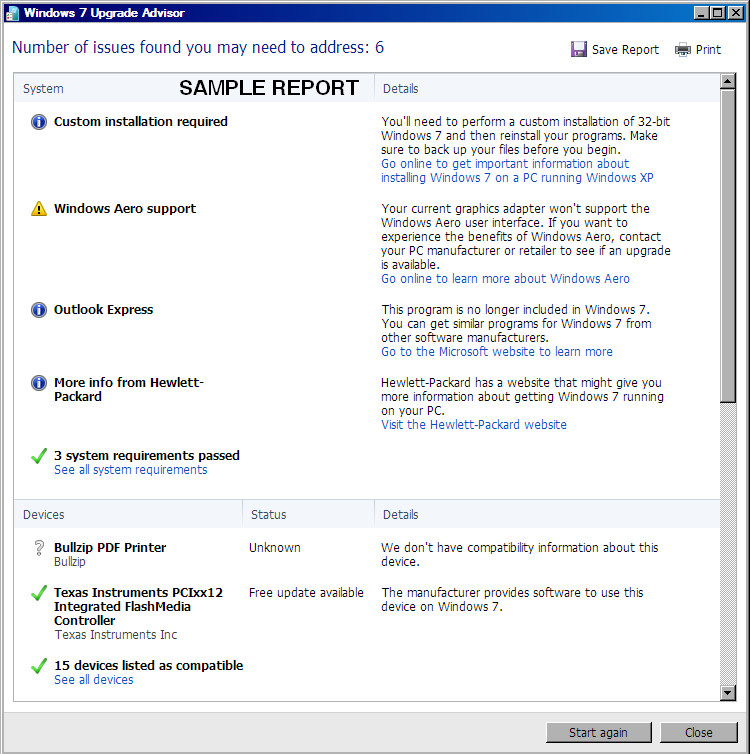Viewport: 750px width, 754px height.
Task: Click the Number of issues found heading
Action: tap(198, 48)
